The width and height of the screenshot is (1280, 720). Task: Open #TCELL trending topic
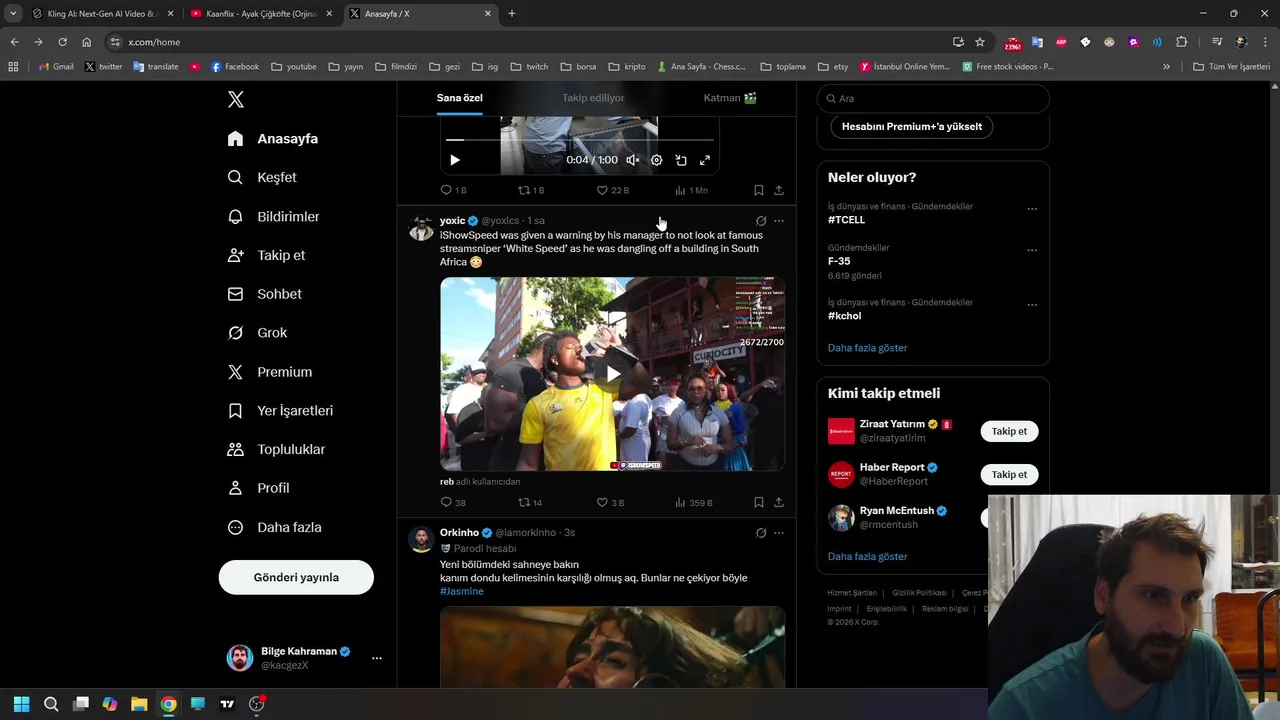[x=846, y=220]
